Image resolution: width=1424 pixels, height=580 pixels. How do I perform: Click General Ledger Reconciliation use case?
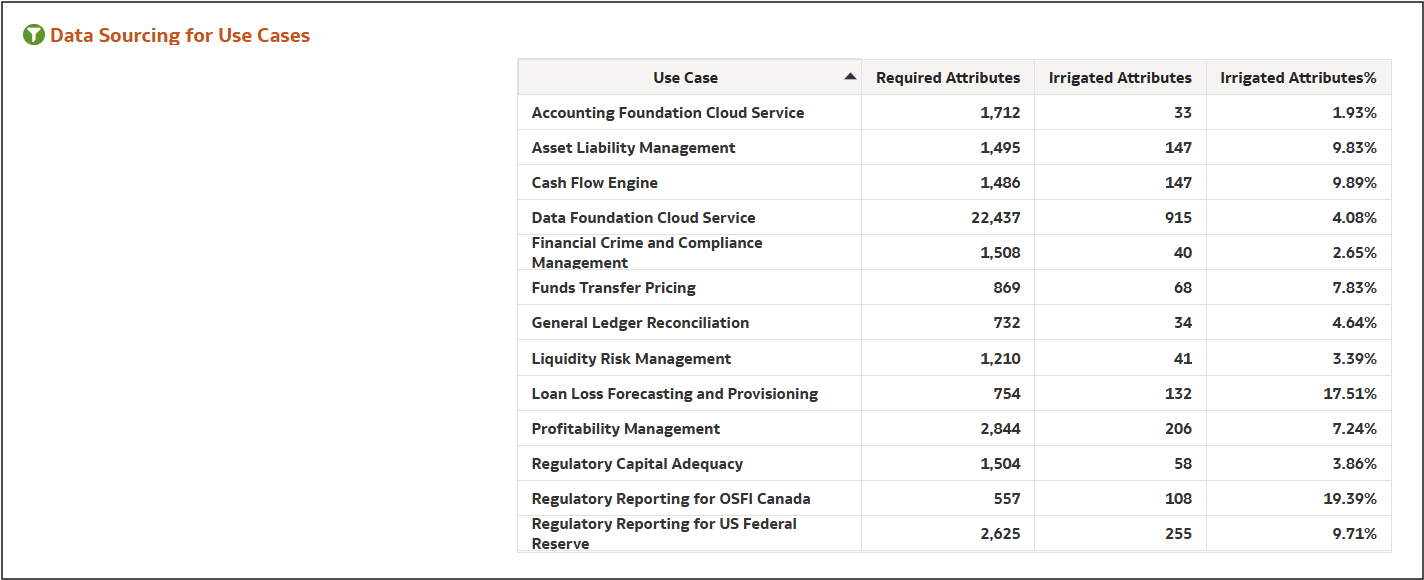tap(640, 322)
